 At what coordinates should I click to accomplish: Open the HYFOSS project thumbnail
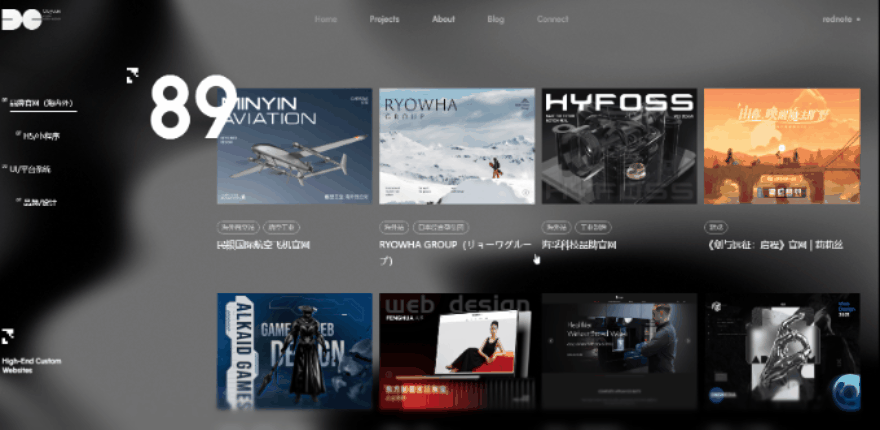click(x=618, y=146)
